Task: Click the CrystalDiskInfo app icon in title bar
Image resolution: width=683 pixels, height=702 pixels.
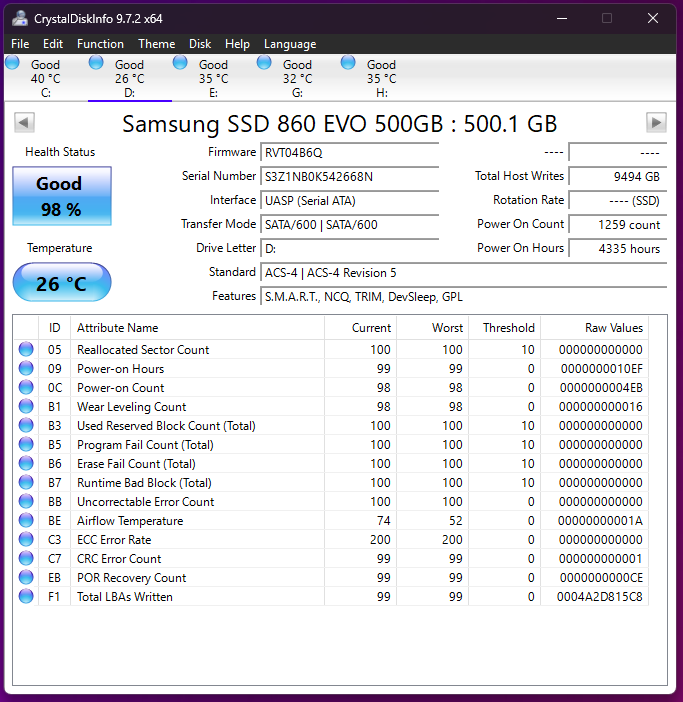Action: coord(20,18)
